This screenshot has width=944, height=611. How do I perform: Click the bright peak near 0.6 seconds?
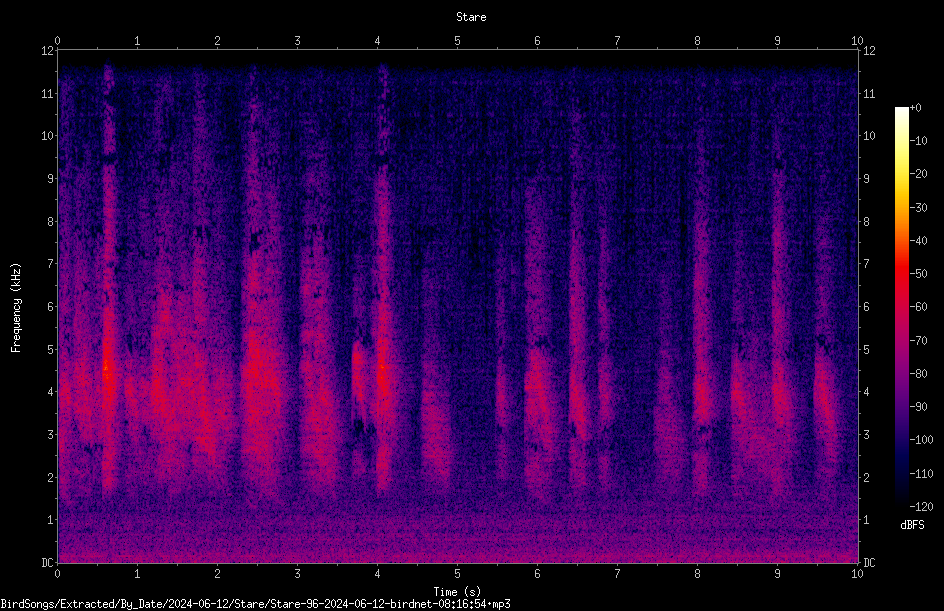click(x=107, y=368)
